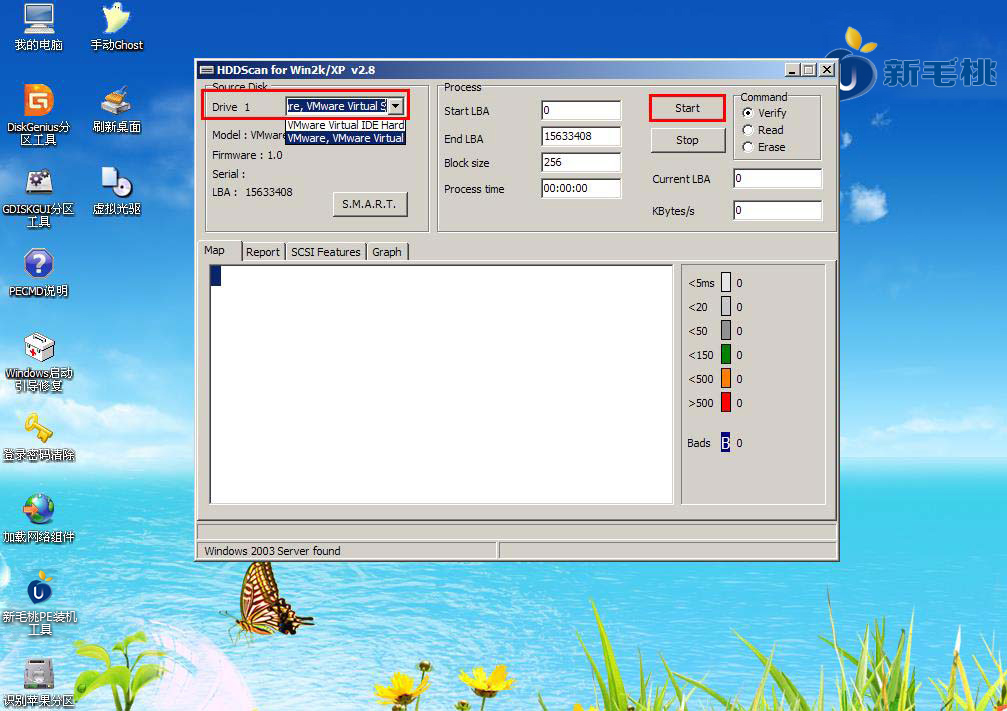
Task: Click the red >500 legend swatch
Action: click(726, 402)
